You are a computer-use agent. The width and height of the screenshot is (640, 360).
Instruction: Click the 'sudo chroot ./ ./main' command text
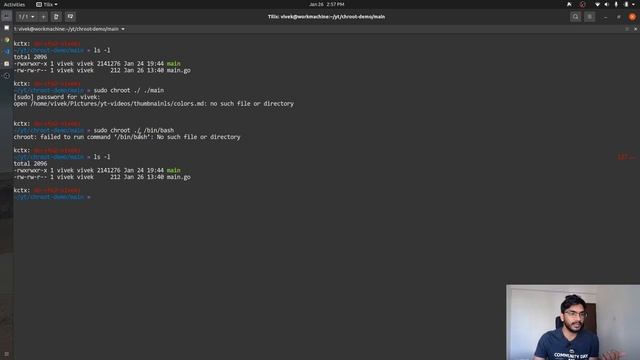click(x=129, y=90)
